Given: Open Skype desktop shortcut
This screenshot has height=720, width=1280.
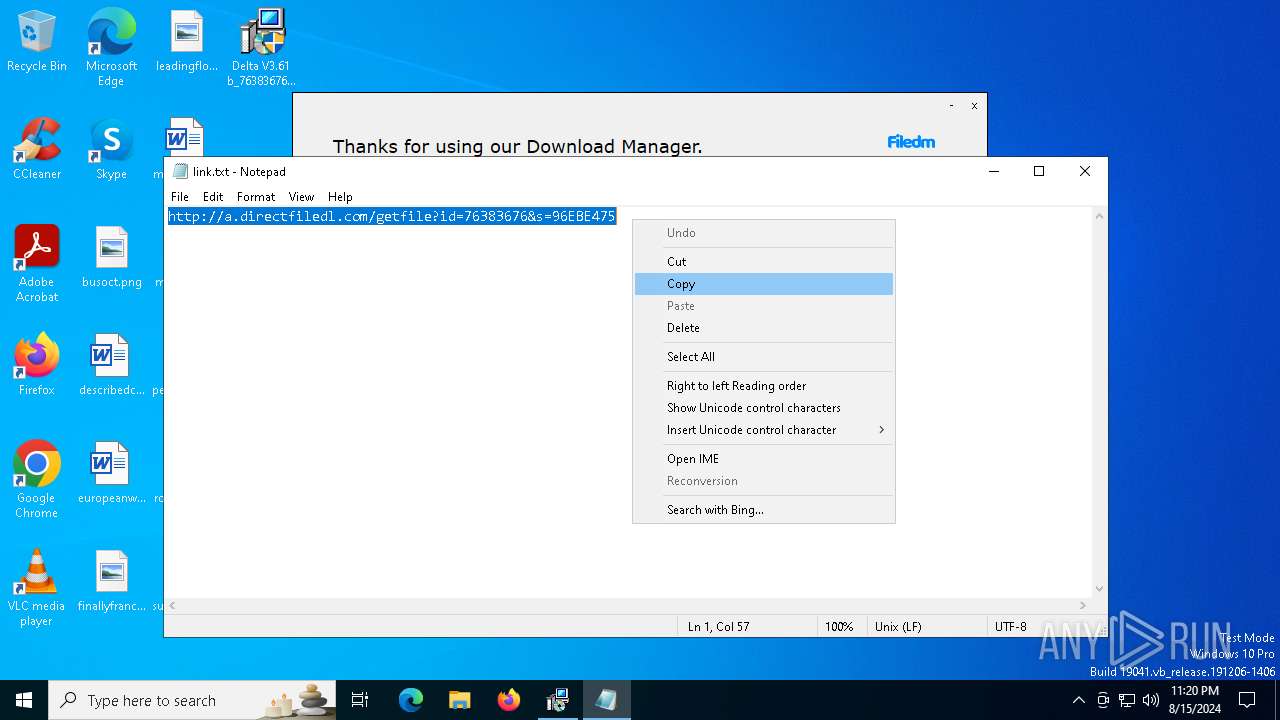Looking at the screenshot, I should 111,150.
